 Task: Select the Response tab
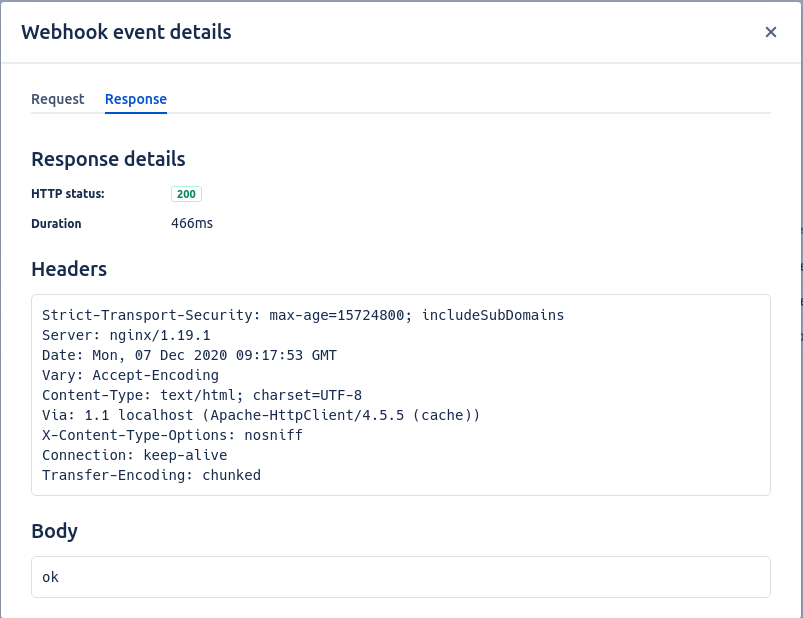click(x=136, y=99)
